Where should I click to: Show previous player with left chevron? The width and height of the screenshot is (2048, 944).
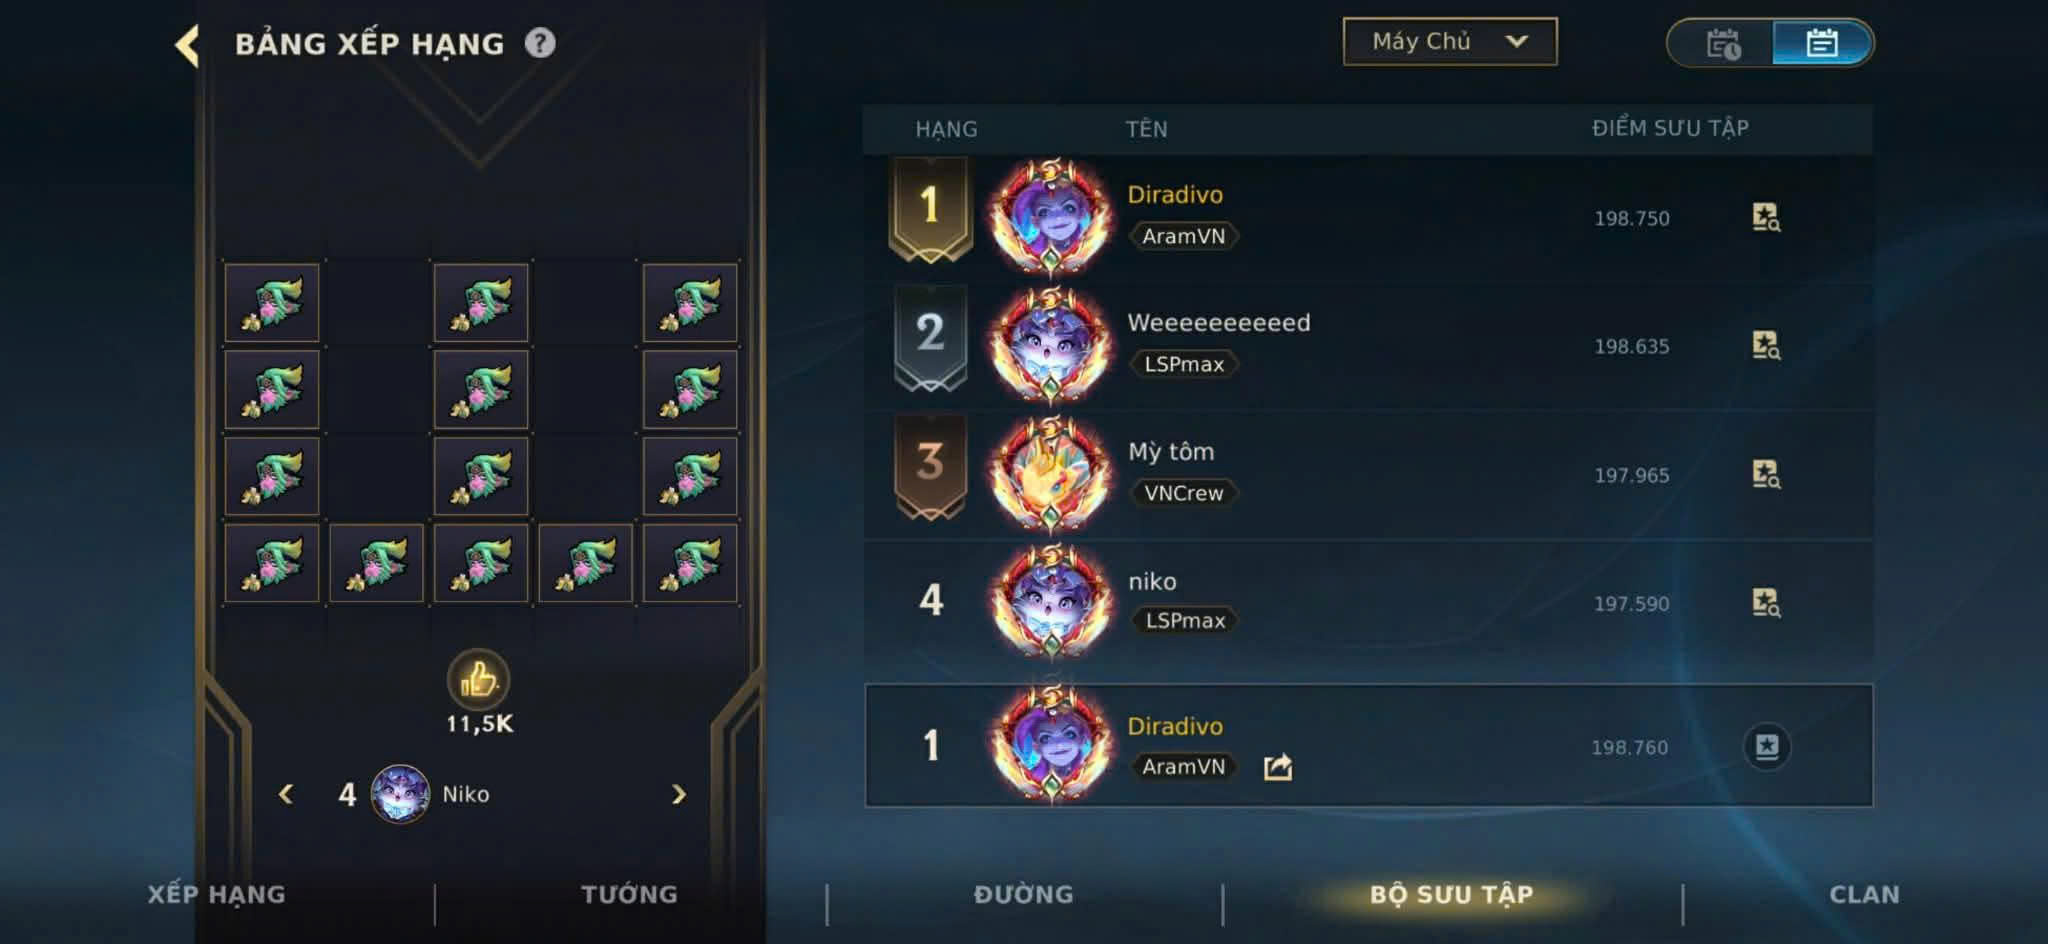(x=286, y=794)
